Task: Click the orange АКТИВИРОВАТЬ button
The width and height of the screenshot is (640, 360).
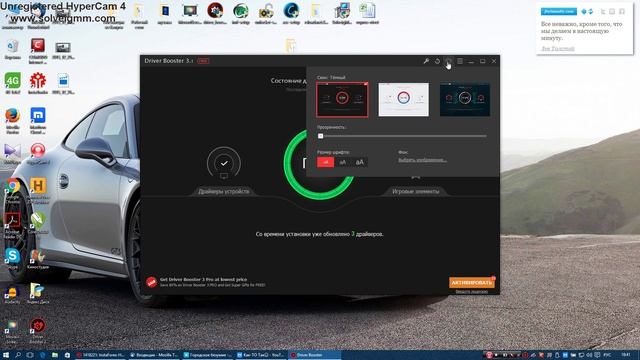Action: pyautogui.click(x=471, y=282)
